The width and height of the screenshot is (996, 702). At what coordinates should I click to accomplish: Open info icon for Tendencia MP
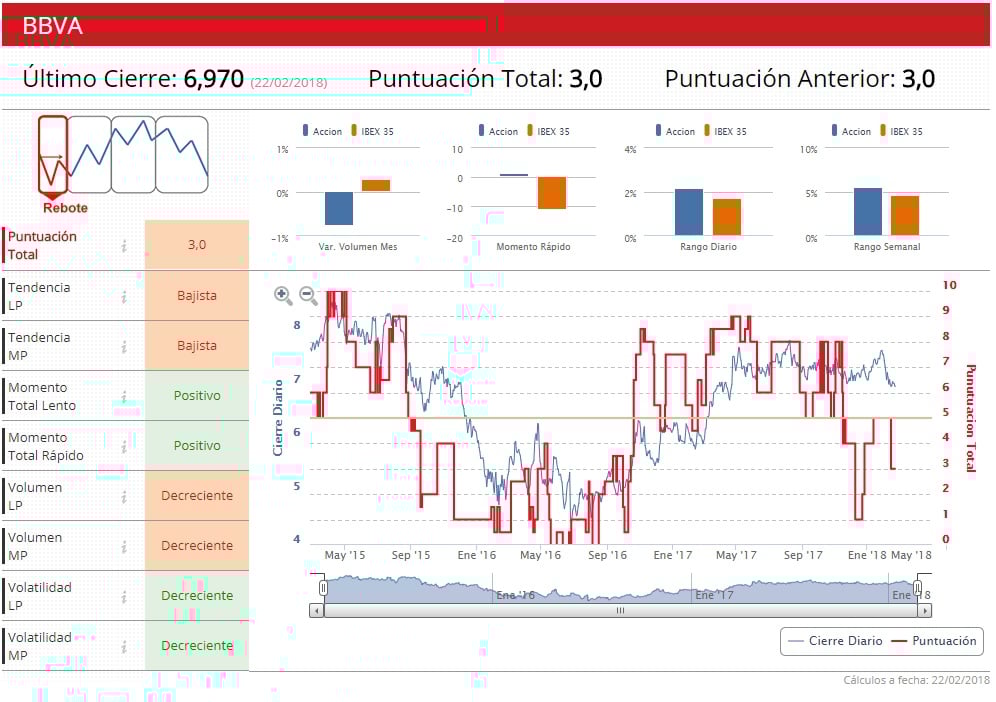[124, 346]
